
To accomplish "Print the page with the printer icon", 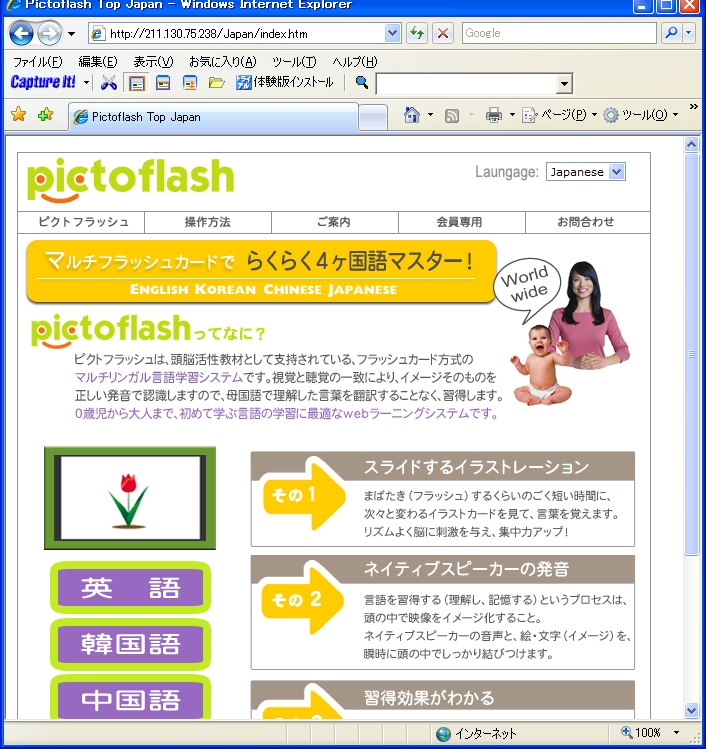I will click(x=494, y=115).
